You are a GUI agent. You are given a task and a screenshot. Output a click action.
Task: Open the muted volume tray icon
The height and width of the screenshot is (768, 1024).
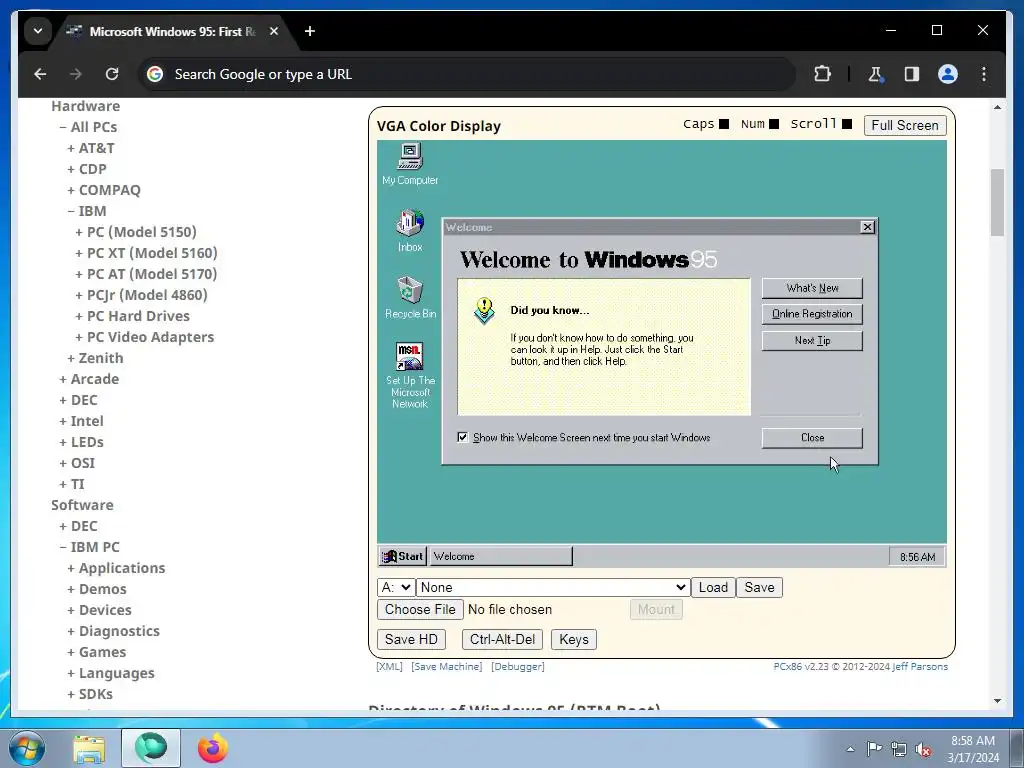tap(923, 749)
